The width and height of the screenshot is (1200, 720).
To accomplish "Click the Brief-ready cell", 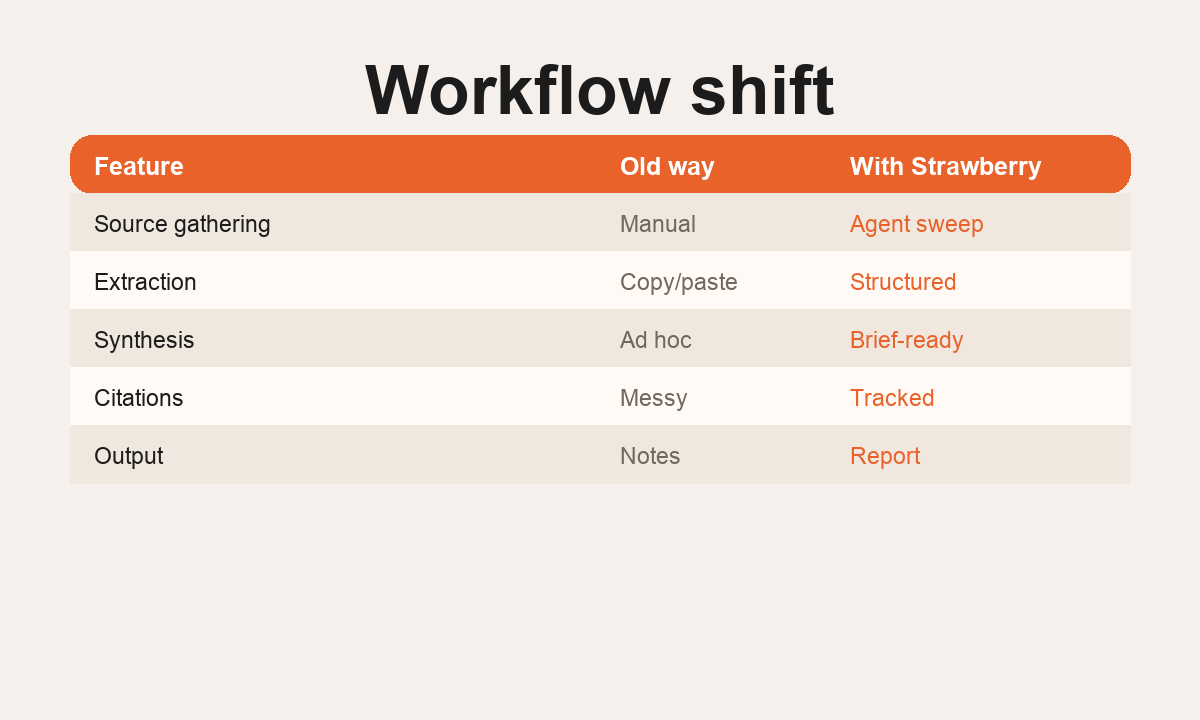I will [x=907, y=340].
